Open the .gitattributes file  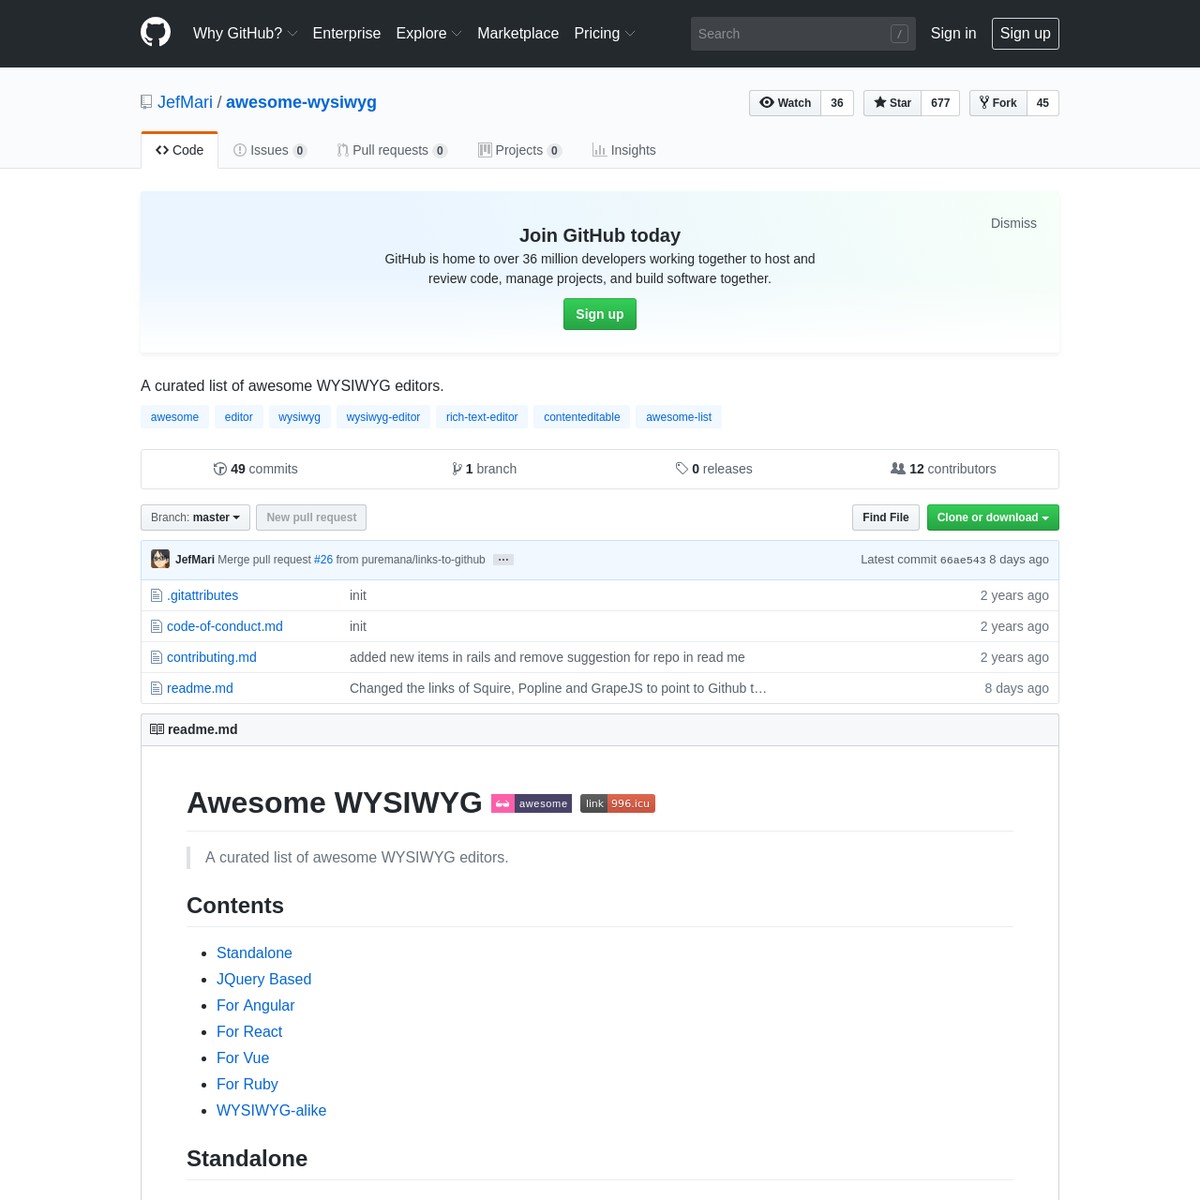[202, 595]
